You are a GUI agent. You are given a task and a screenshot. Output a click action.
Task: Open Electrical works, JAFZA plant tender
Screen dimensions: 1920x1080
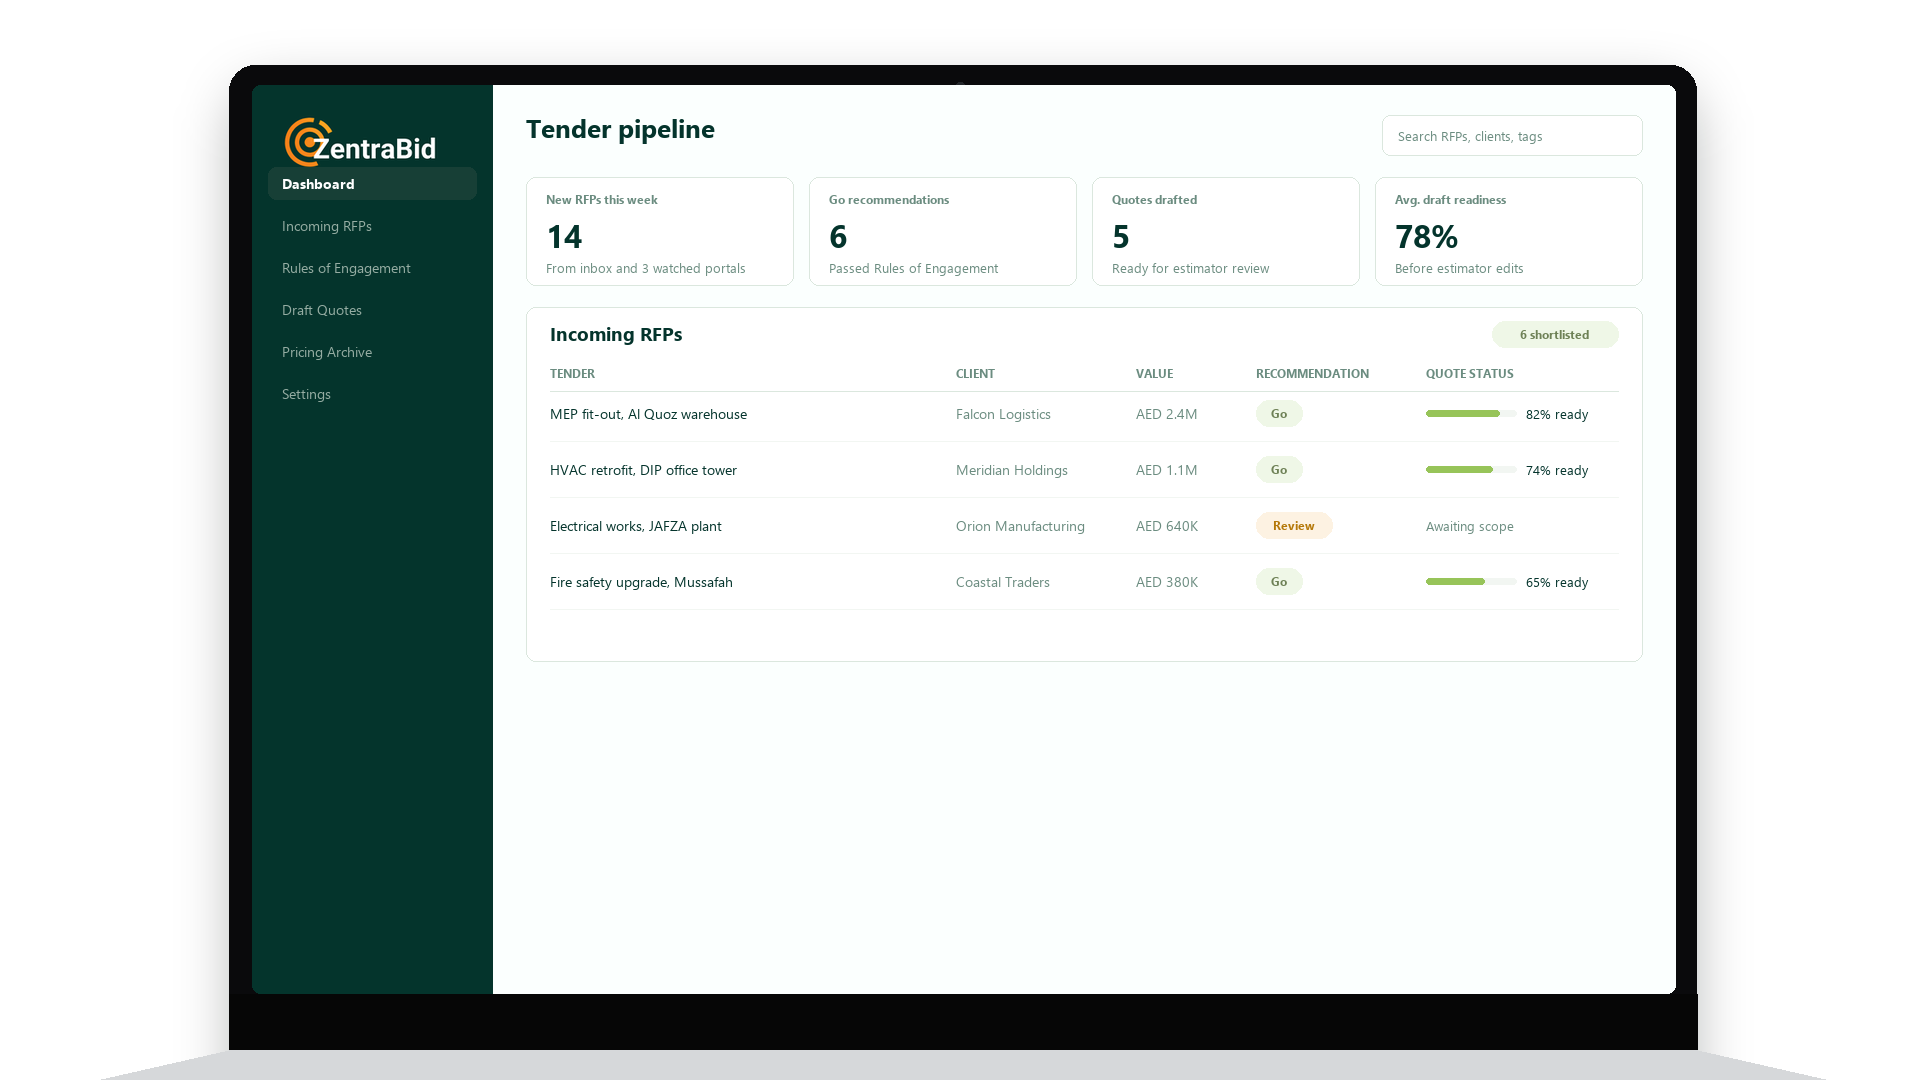click(635, 526)
